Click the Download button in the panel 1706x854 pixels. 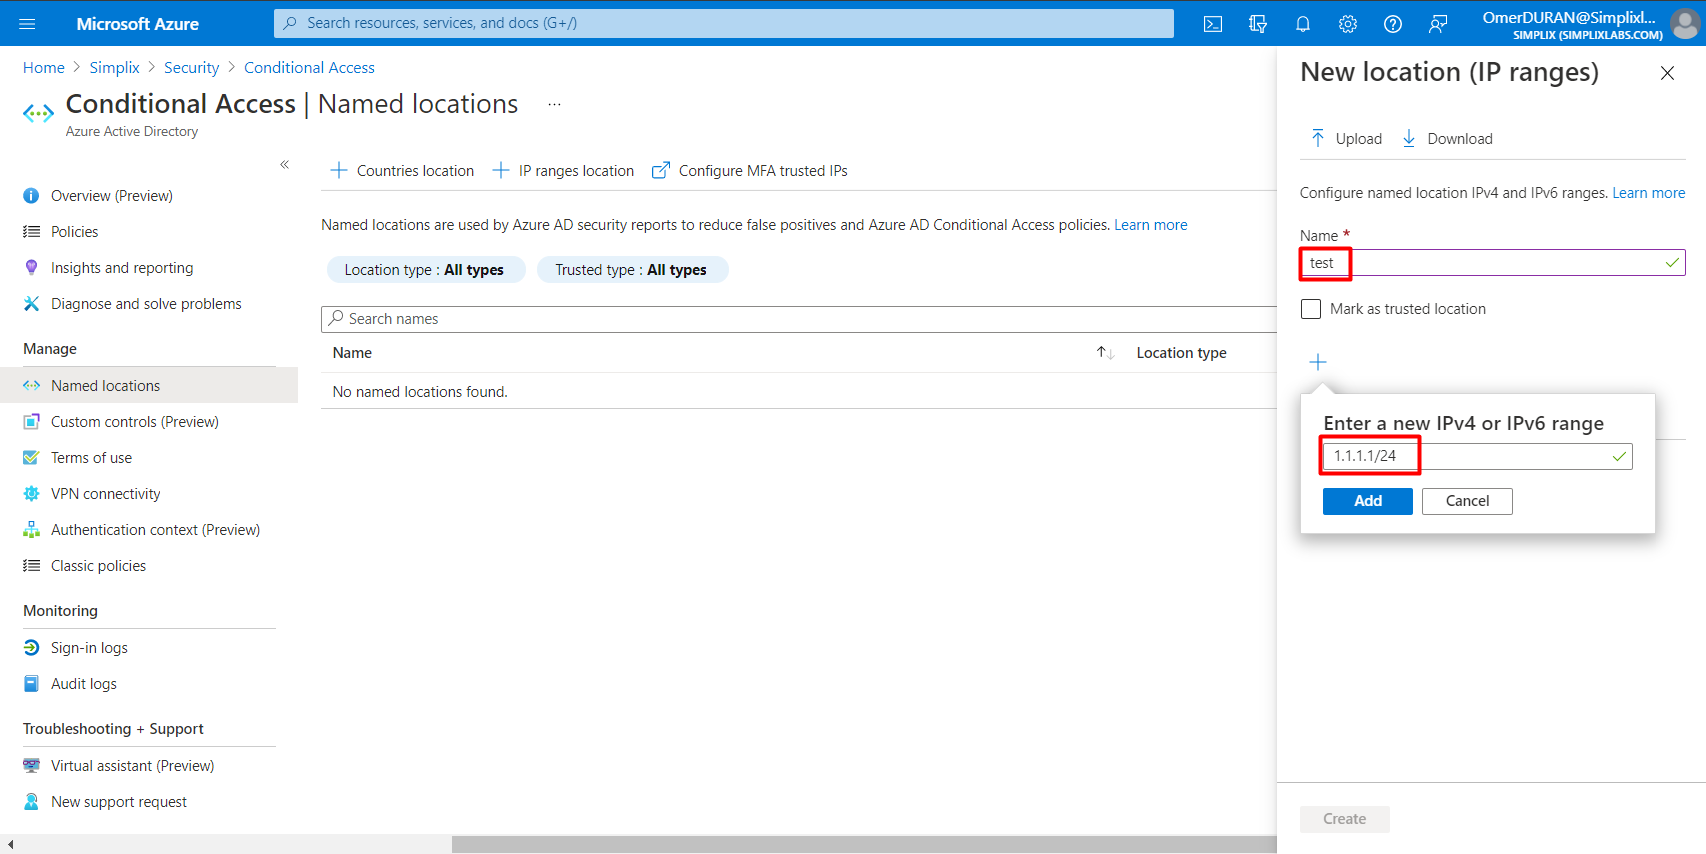[1447, 139]
